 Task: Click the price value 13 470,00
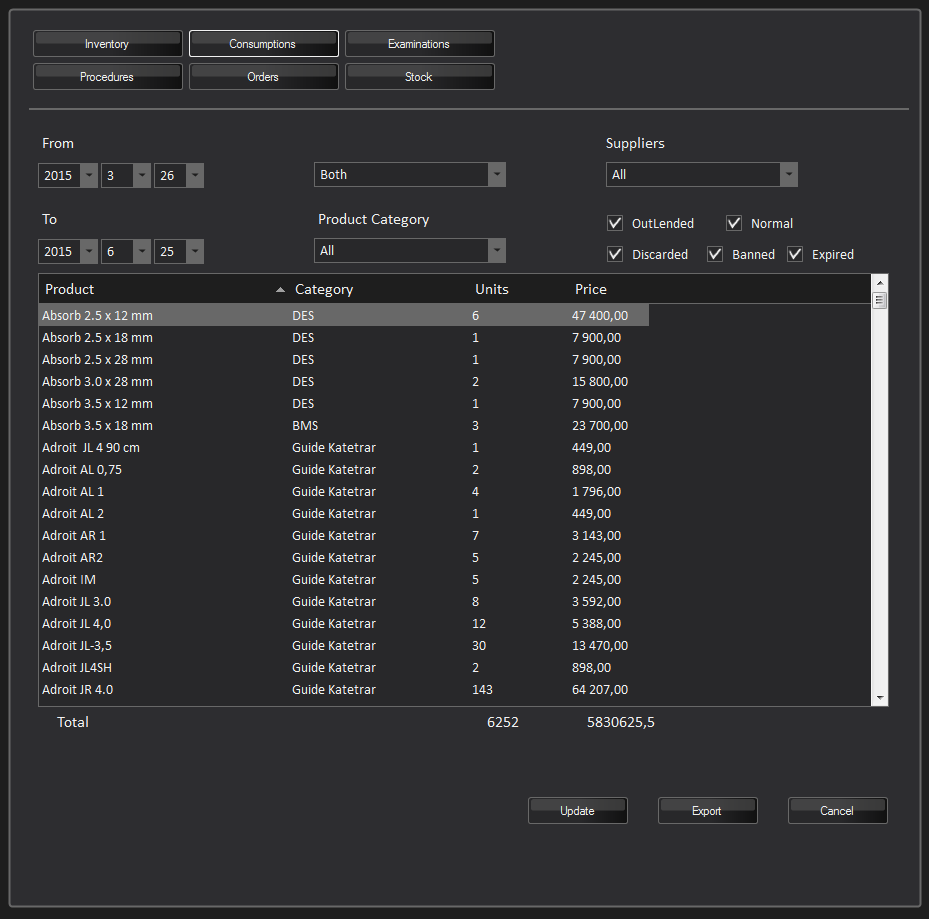pos(600,645)
